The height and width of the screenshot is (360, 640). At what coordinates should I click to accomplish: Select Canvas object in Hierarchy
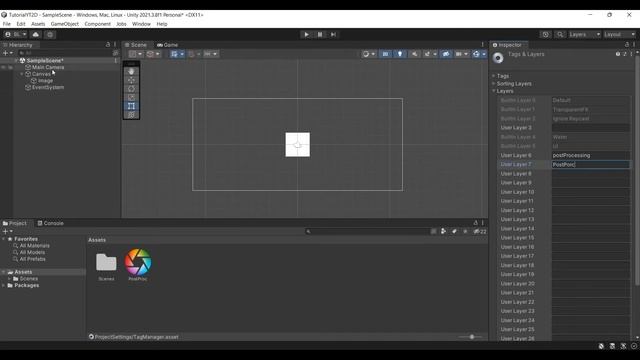point(41,74)
